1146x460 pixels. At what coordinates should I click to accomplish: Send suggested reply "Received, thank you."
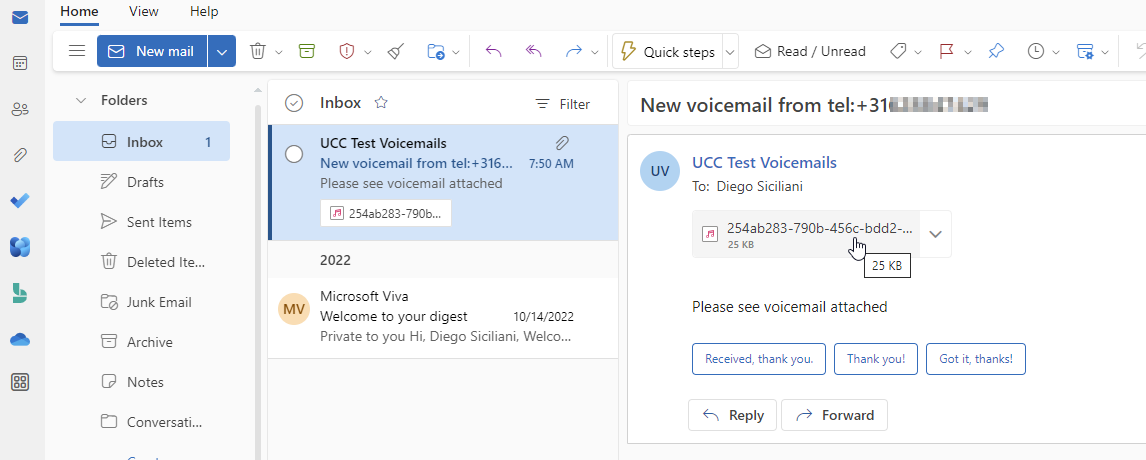(x=759, y=359)
